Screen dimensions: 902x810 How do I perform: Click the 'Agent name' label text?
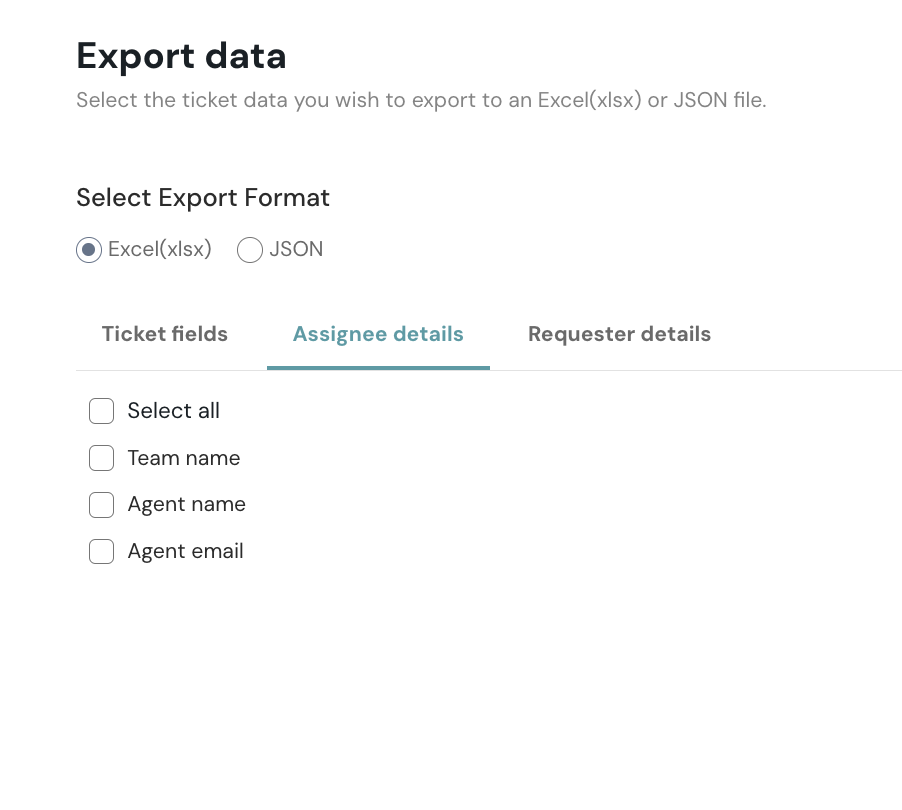[x=186, y=505]
